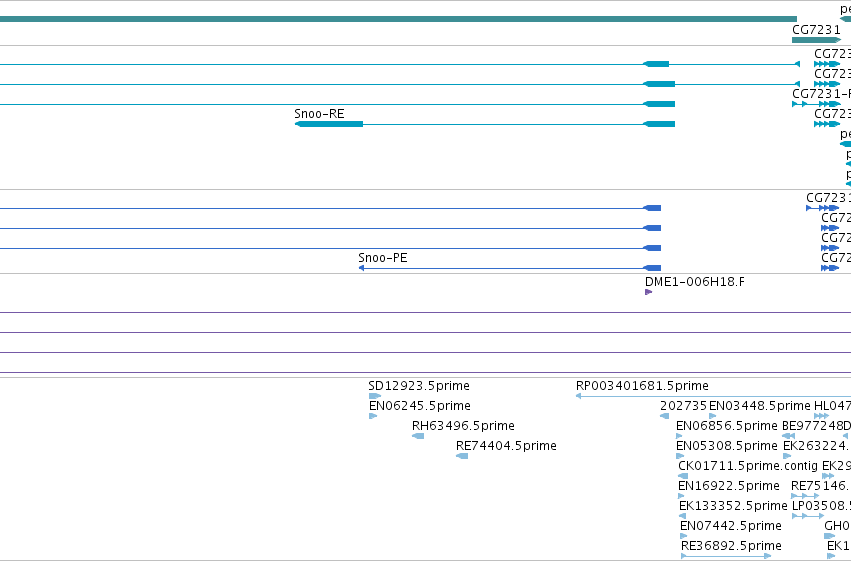
Task: Open the Snoo-PE label
Action: (383, 258)
